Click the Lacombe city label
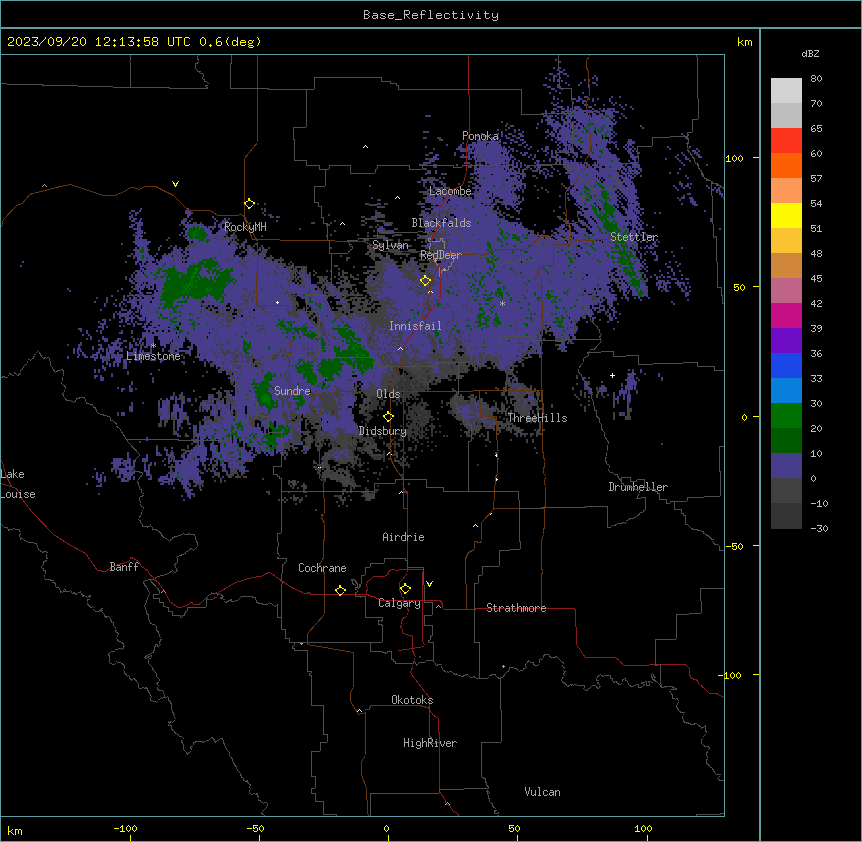Image resolution: width=862 pixels, height=842 pixels. click(x=450, y=191)
